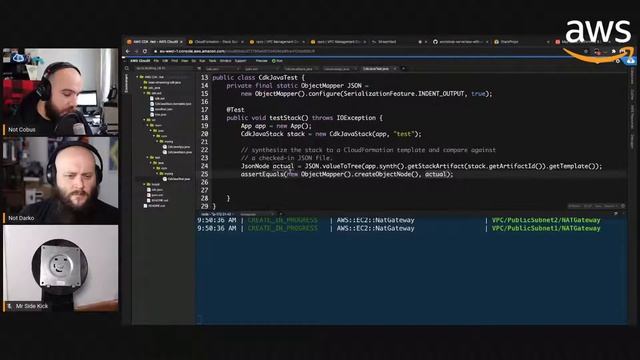Open the Run menu
This screenshot has height=360, width=640.
pyautogui.click(x=202, y=61)
